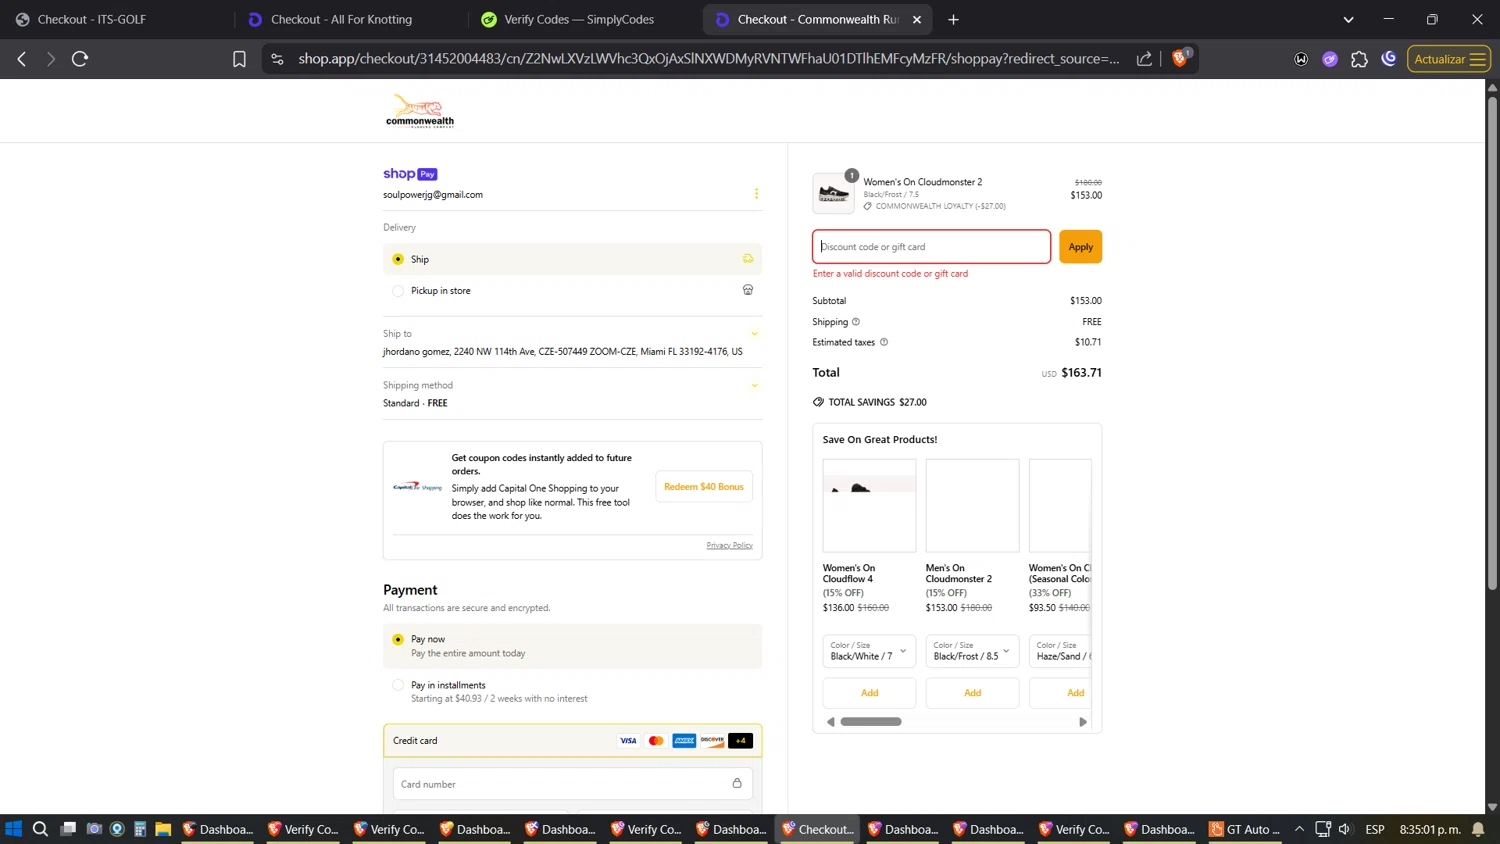Click product carousel left arrow

[830, 722]
